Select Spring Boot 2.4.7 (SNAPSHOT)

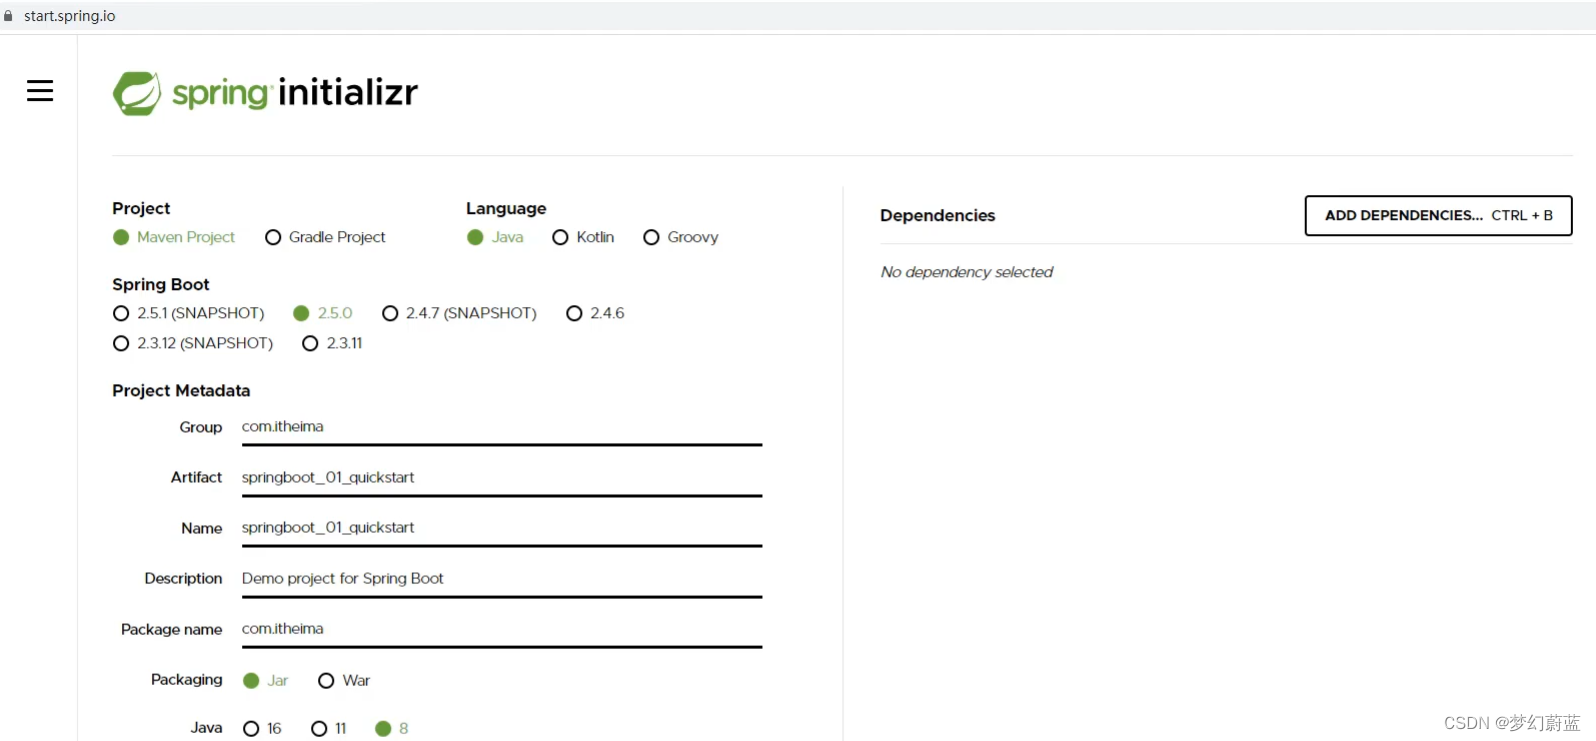click(x=459, y=313)
